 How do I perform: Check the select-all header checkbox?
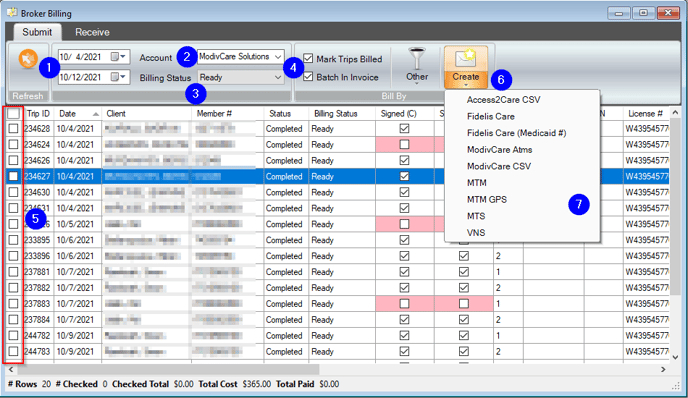click(x=14, y=114)
